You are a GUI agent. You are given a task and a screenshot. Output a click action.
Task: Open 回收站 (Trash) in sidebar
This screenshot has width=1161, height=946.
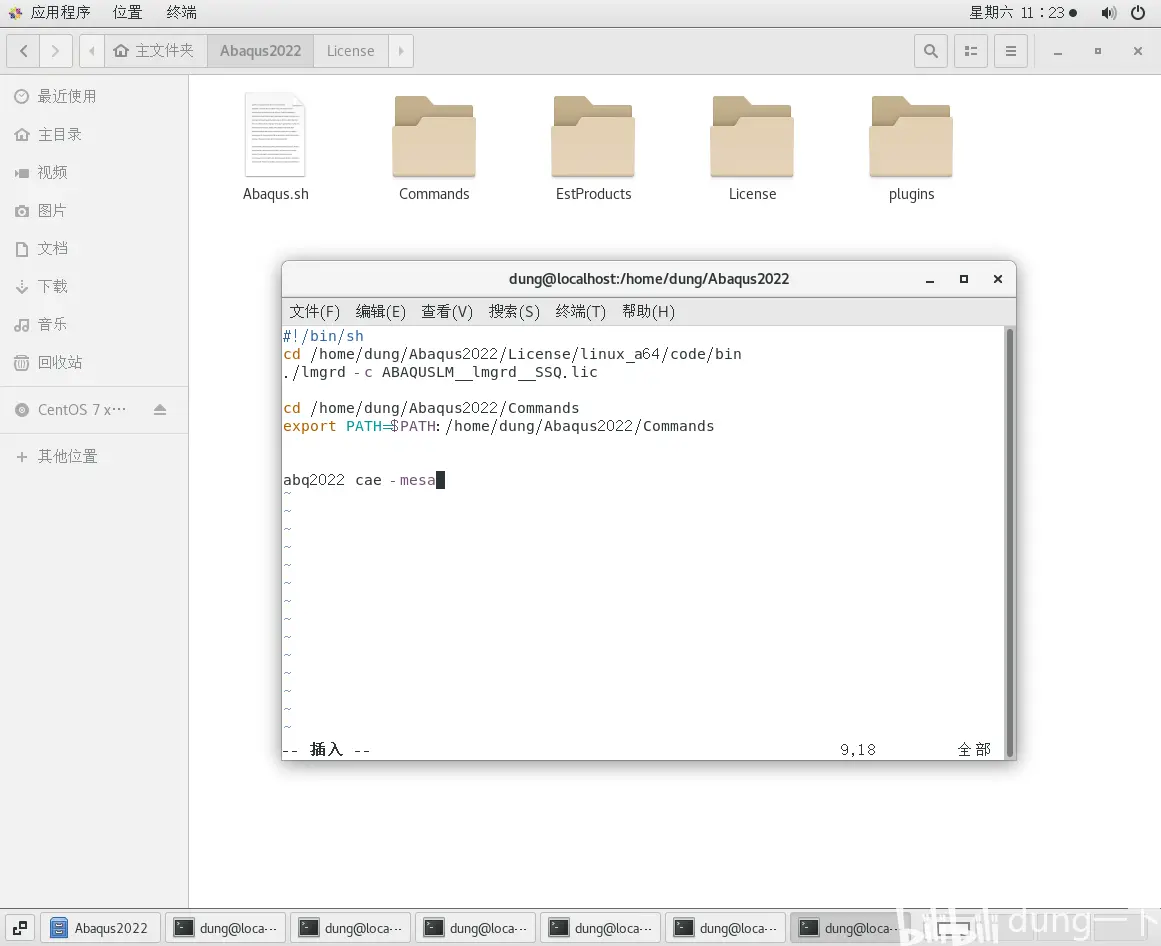click(x=94, y=362)
